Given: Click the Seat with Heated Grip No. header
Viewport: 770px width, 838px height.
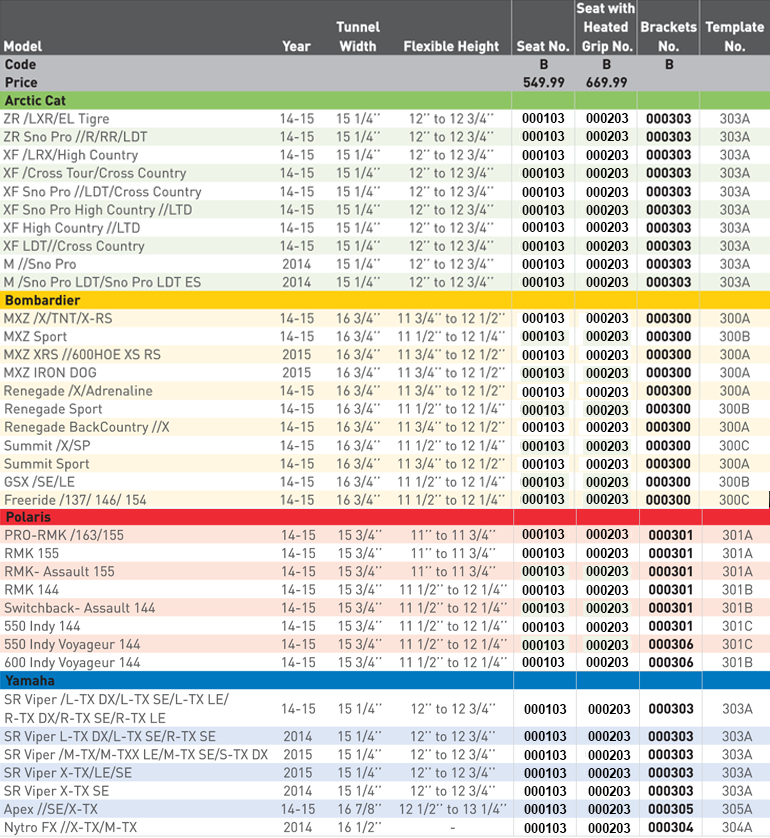Looking at the screenshot, I should (606, 27).
